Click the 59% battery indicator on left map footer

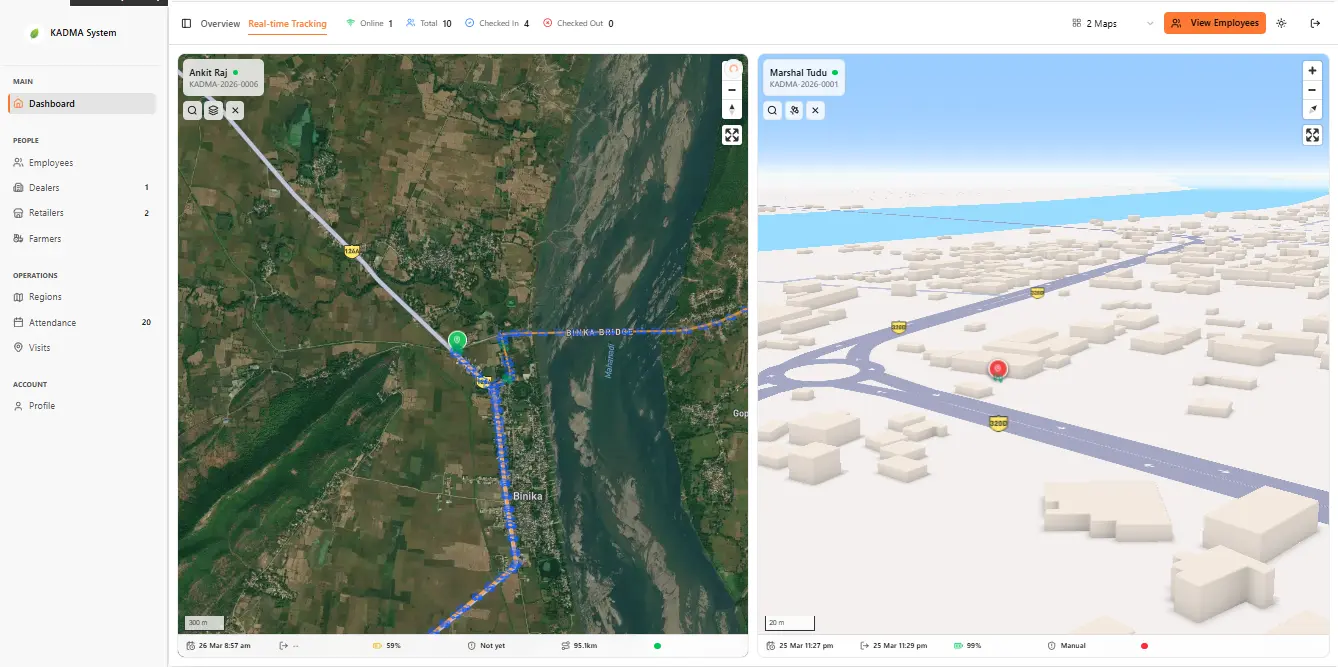tap(386, 645)
